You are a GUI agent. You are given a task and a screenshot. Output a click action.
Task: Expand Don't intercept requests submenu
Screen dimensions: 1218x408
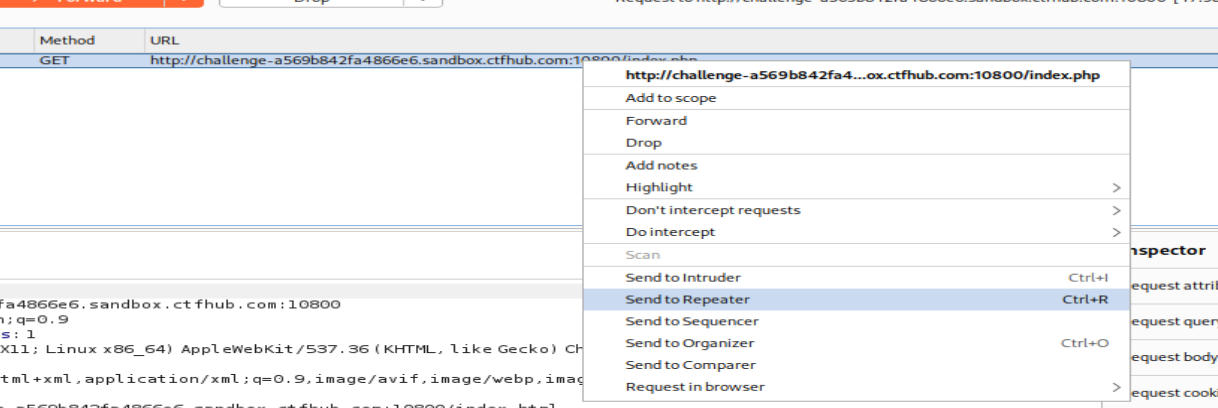1116,210
